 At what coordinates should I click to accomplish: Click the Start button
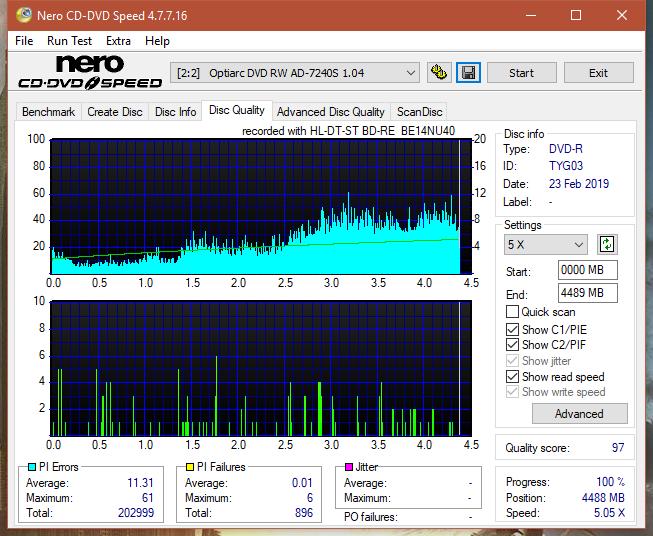click(521, 73)
